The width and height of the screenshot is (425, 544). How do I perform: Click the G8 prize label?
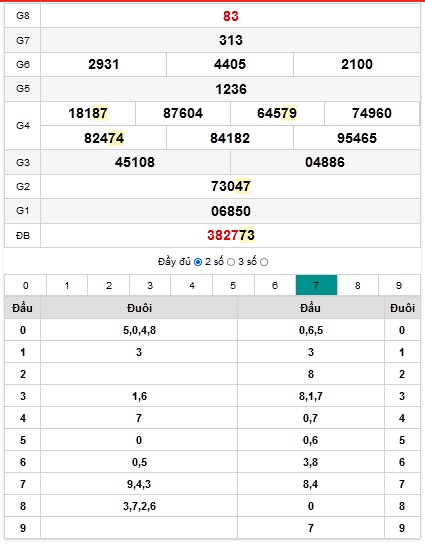tap(23, 16)
